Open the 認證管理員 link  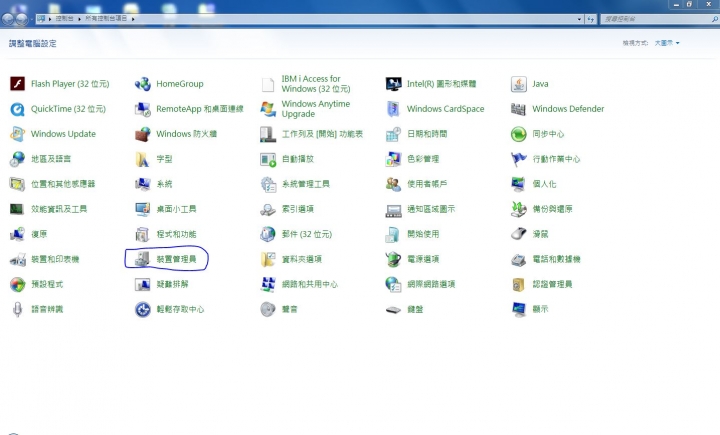552,284
